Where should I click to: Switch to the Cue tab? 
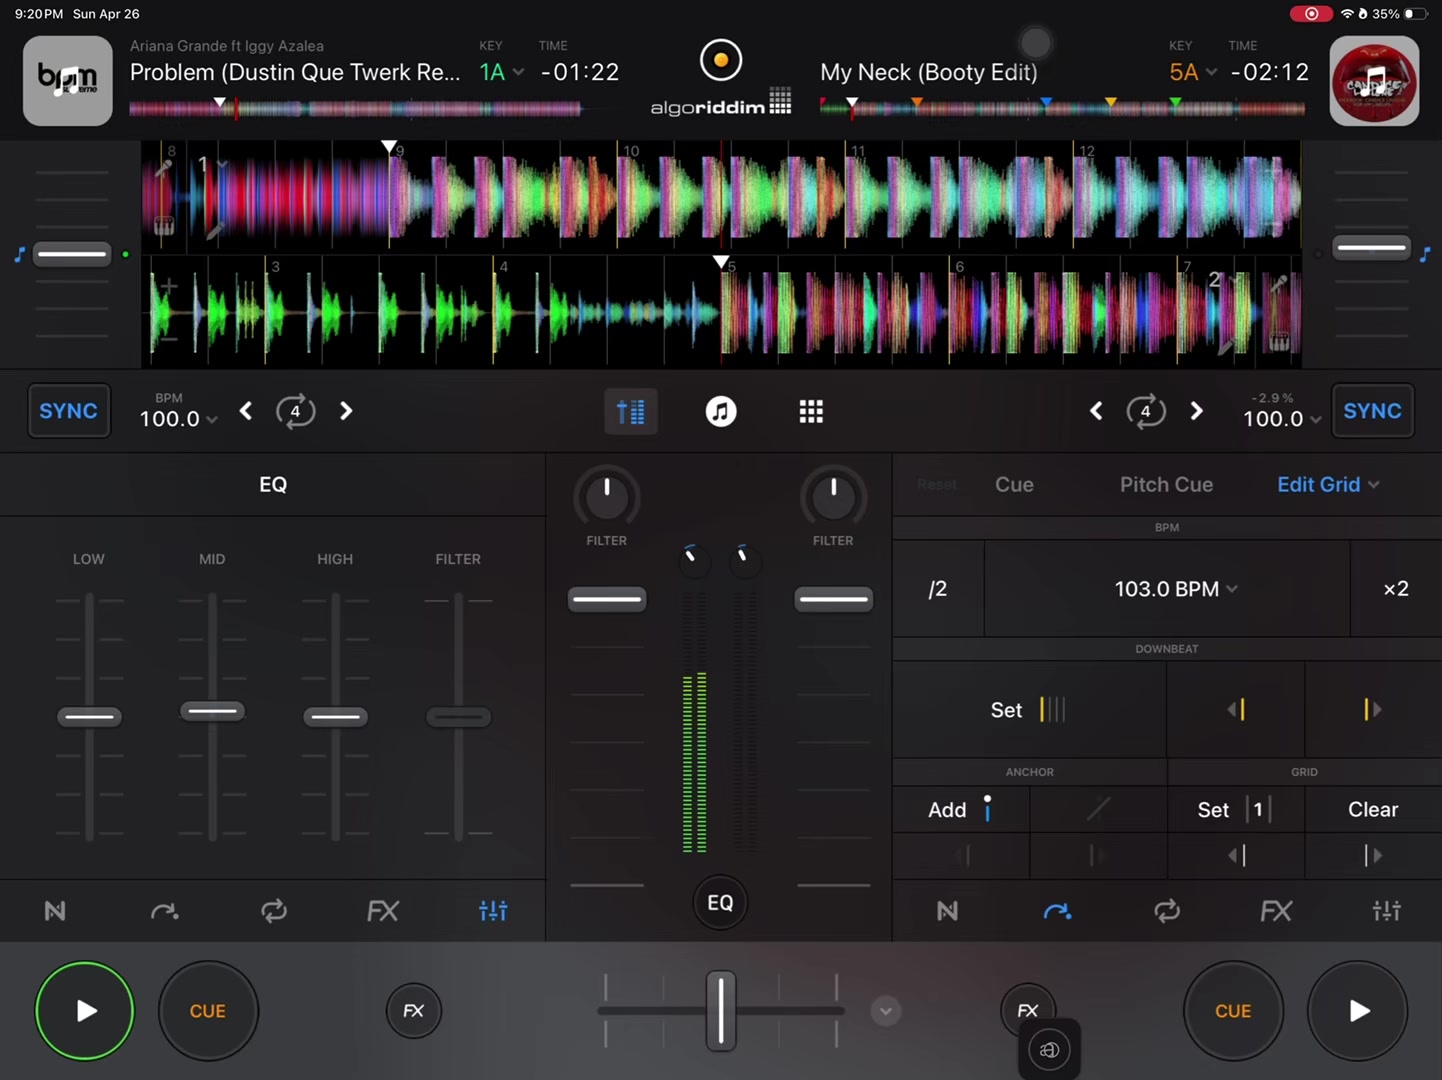pyautogui.click(x=1014, y=485)
